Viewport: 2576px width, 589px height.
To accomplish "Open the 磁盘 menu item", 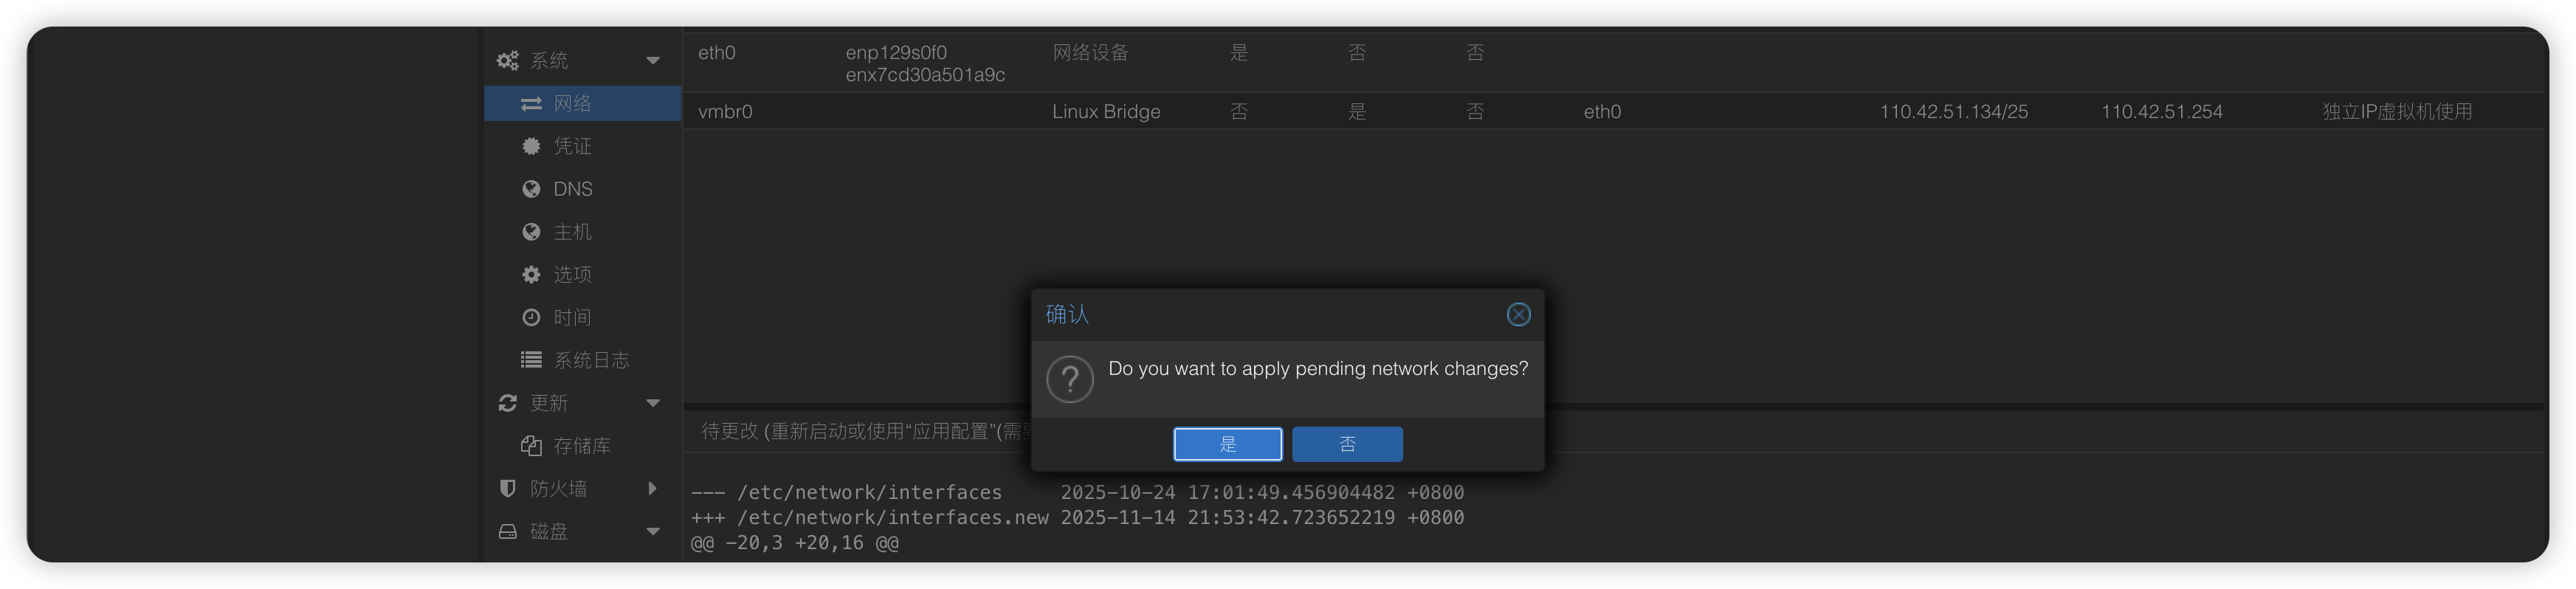I will coord(548,532).
